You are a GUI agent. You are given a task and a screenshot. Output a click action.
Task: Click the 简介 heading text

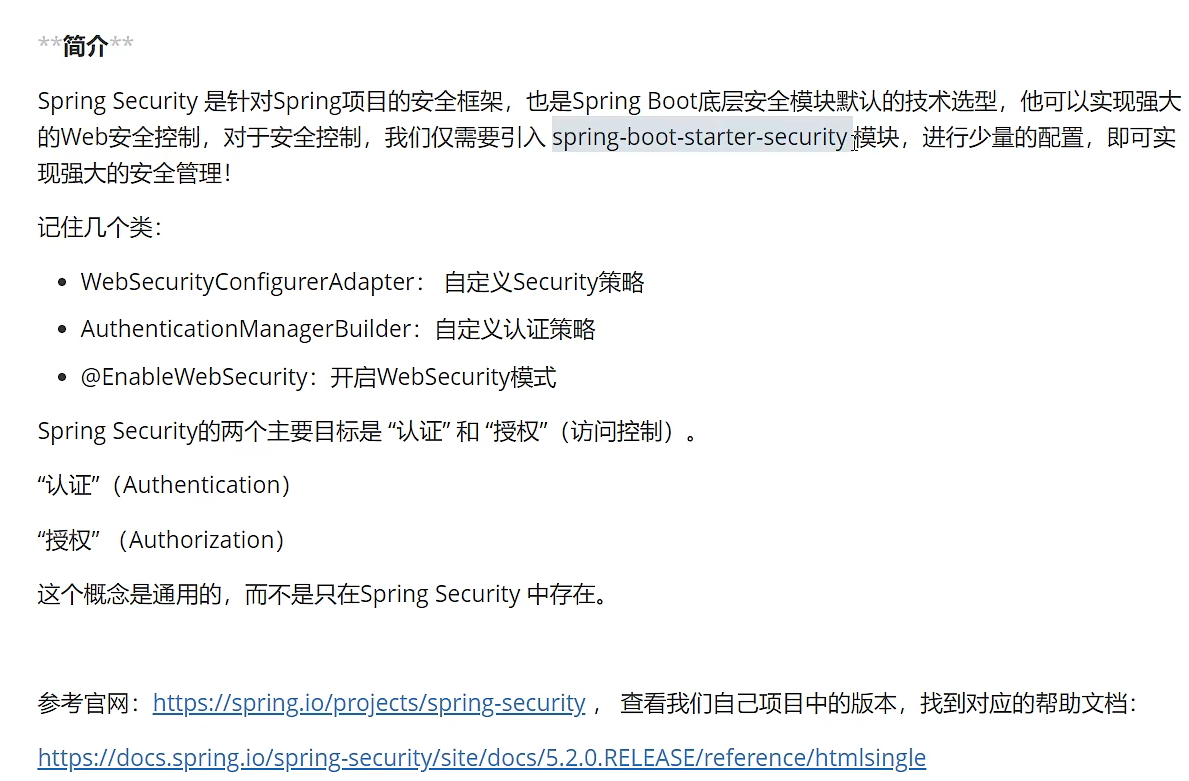coord(85,46)
